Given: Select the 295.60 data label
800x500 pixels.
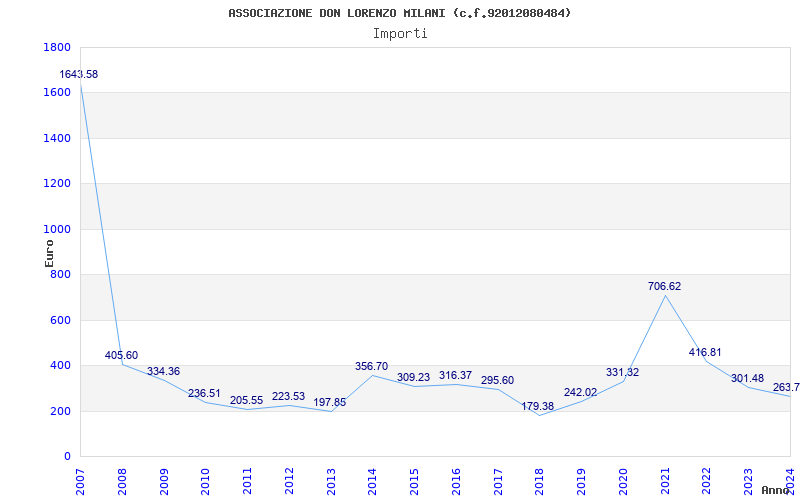Looking at the screenshot, I should point(497,381).
